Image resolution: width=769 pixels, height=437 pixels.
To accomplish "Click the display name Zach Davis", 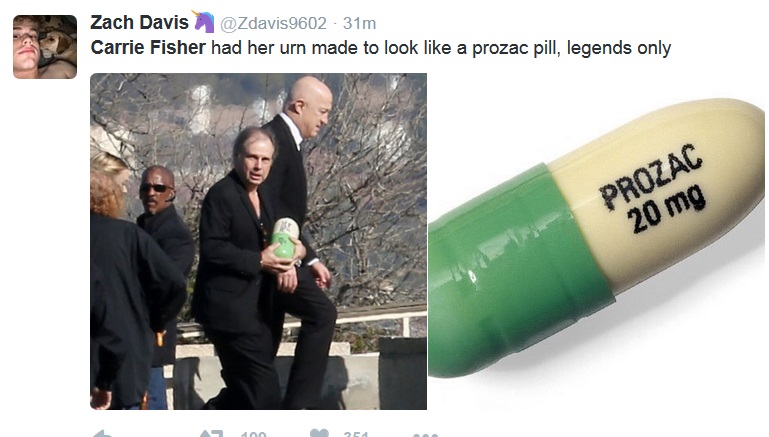I will 139,23.
